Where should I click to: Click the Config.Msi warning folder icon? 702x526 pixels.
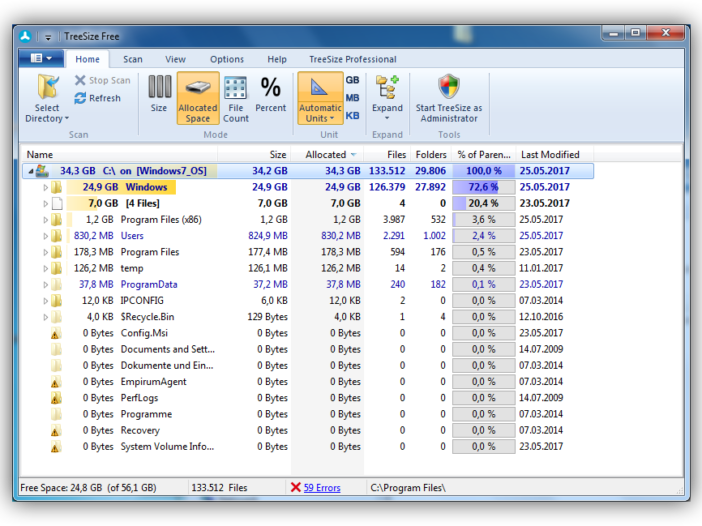56,333
